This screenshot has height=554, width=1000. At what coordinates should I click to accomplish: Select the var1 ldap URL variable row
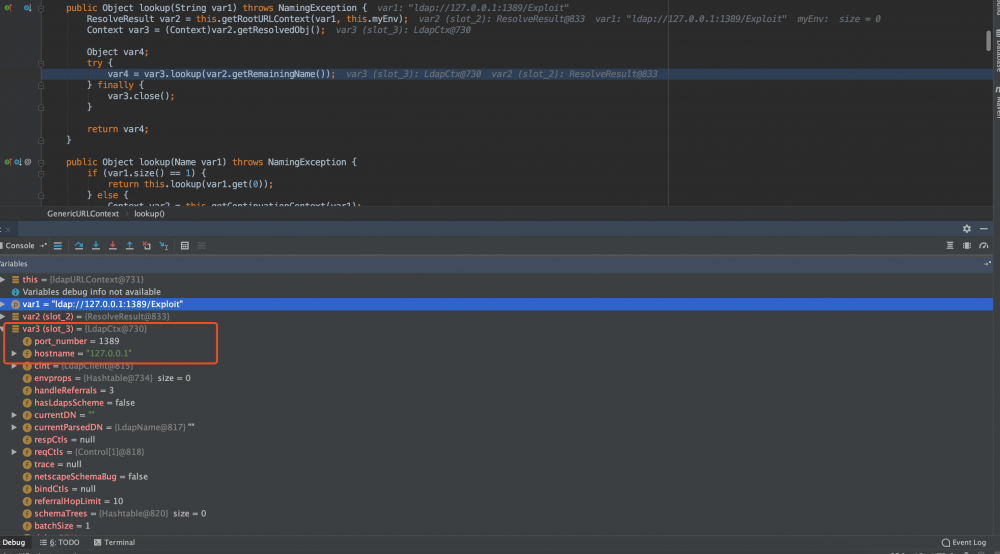[496, 304]
